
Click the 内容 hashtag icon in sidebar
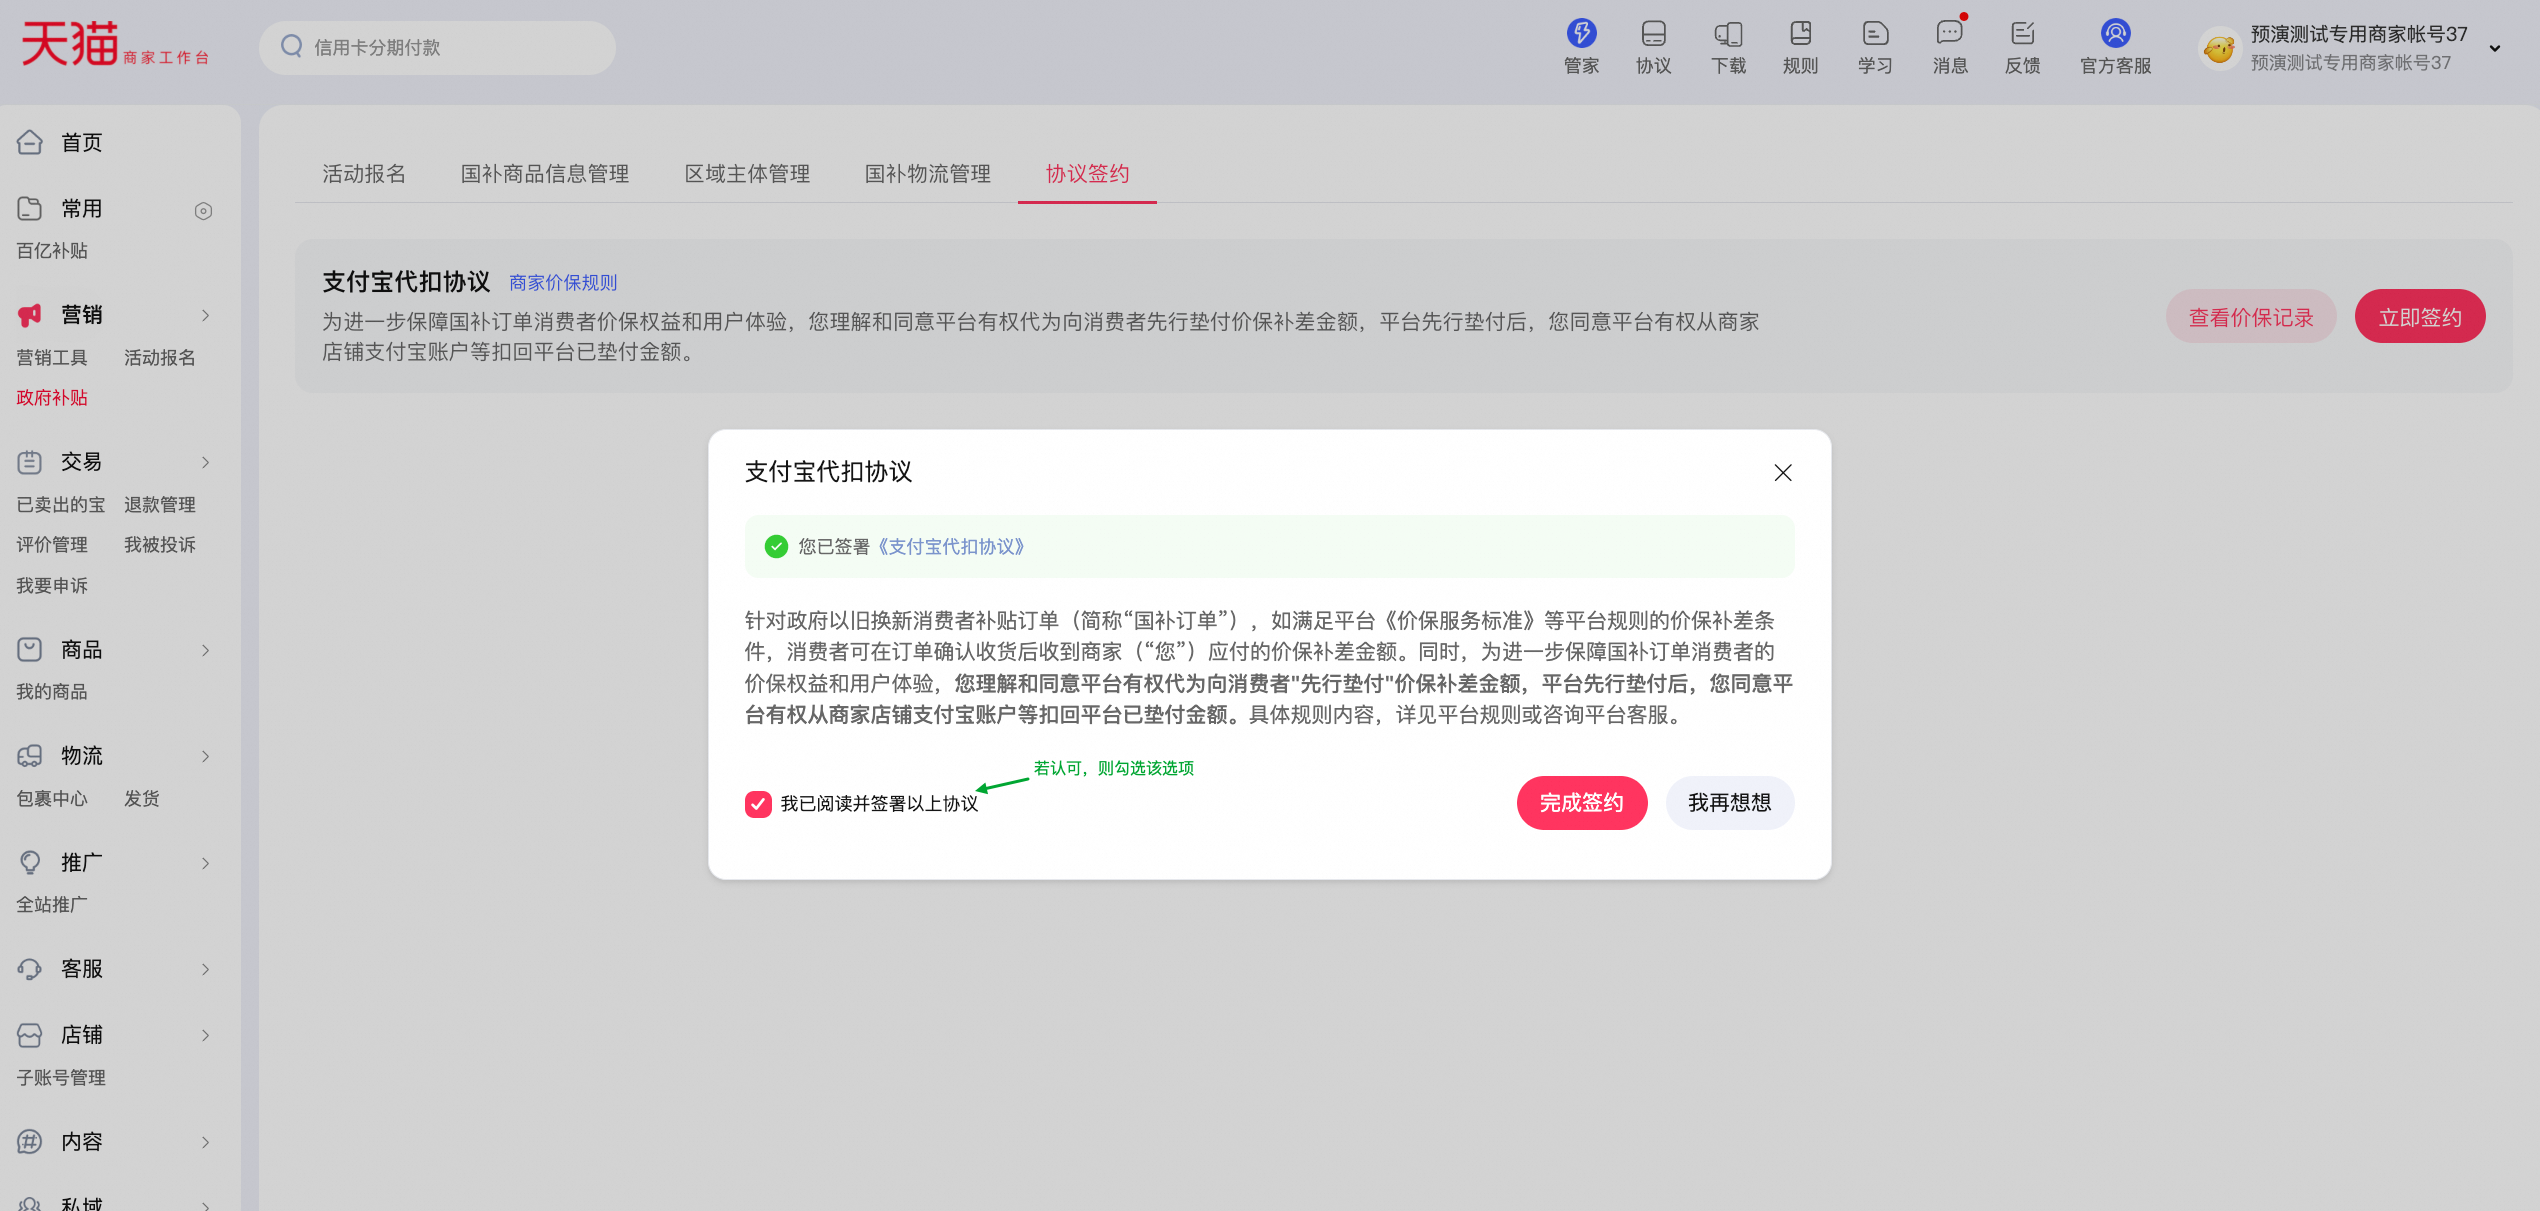click(x=30, y=1141)
